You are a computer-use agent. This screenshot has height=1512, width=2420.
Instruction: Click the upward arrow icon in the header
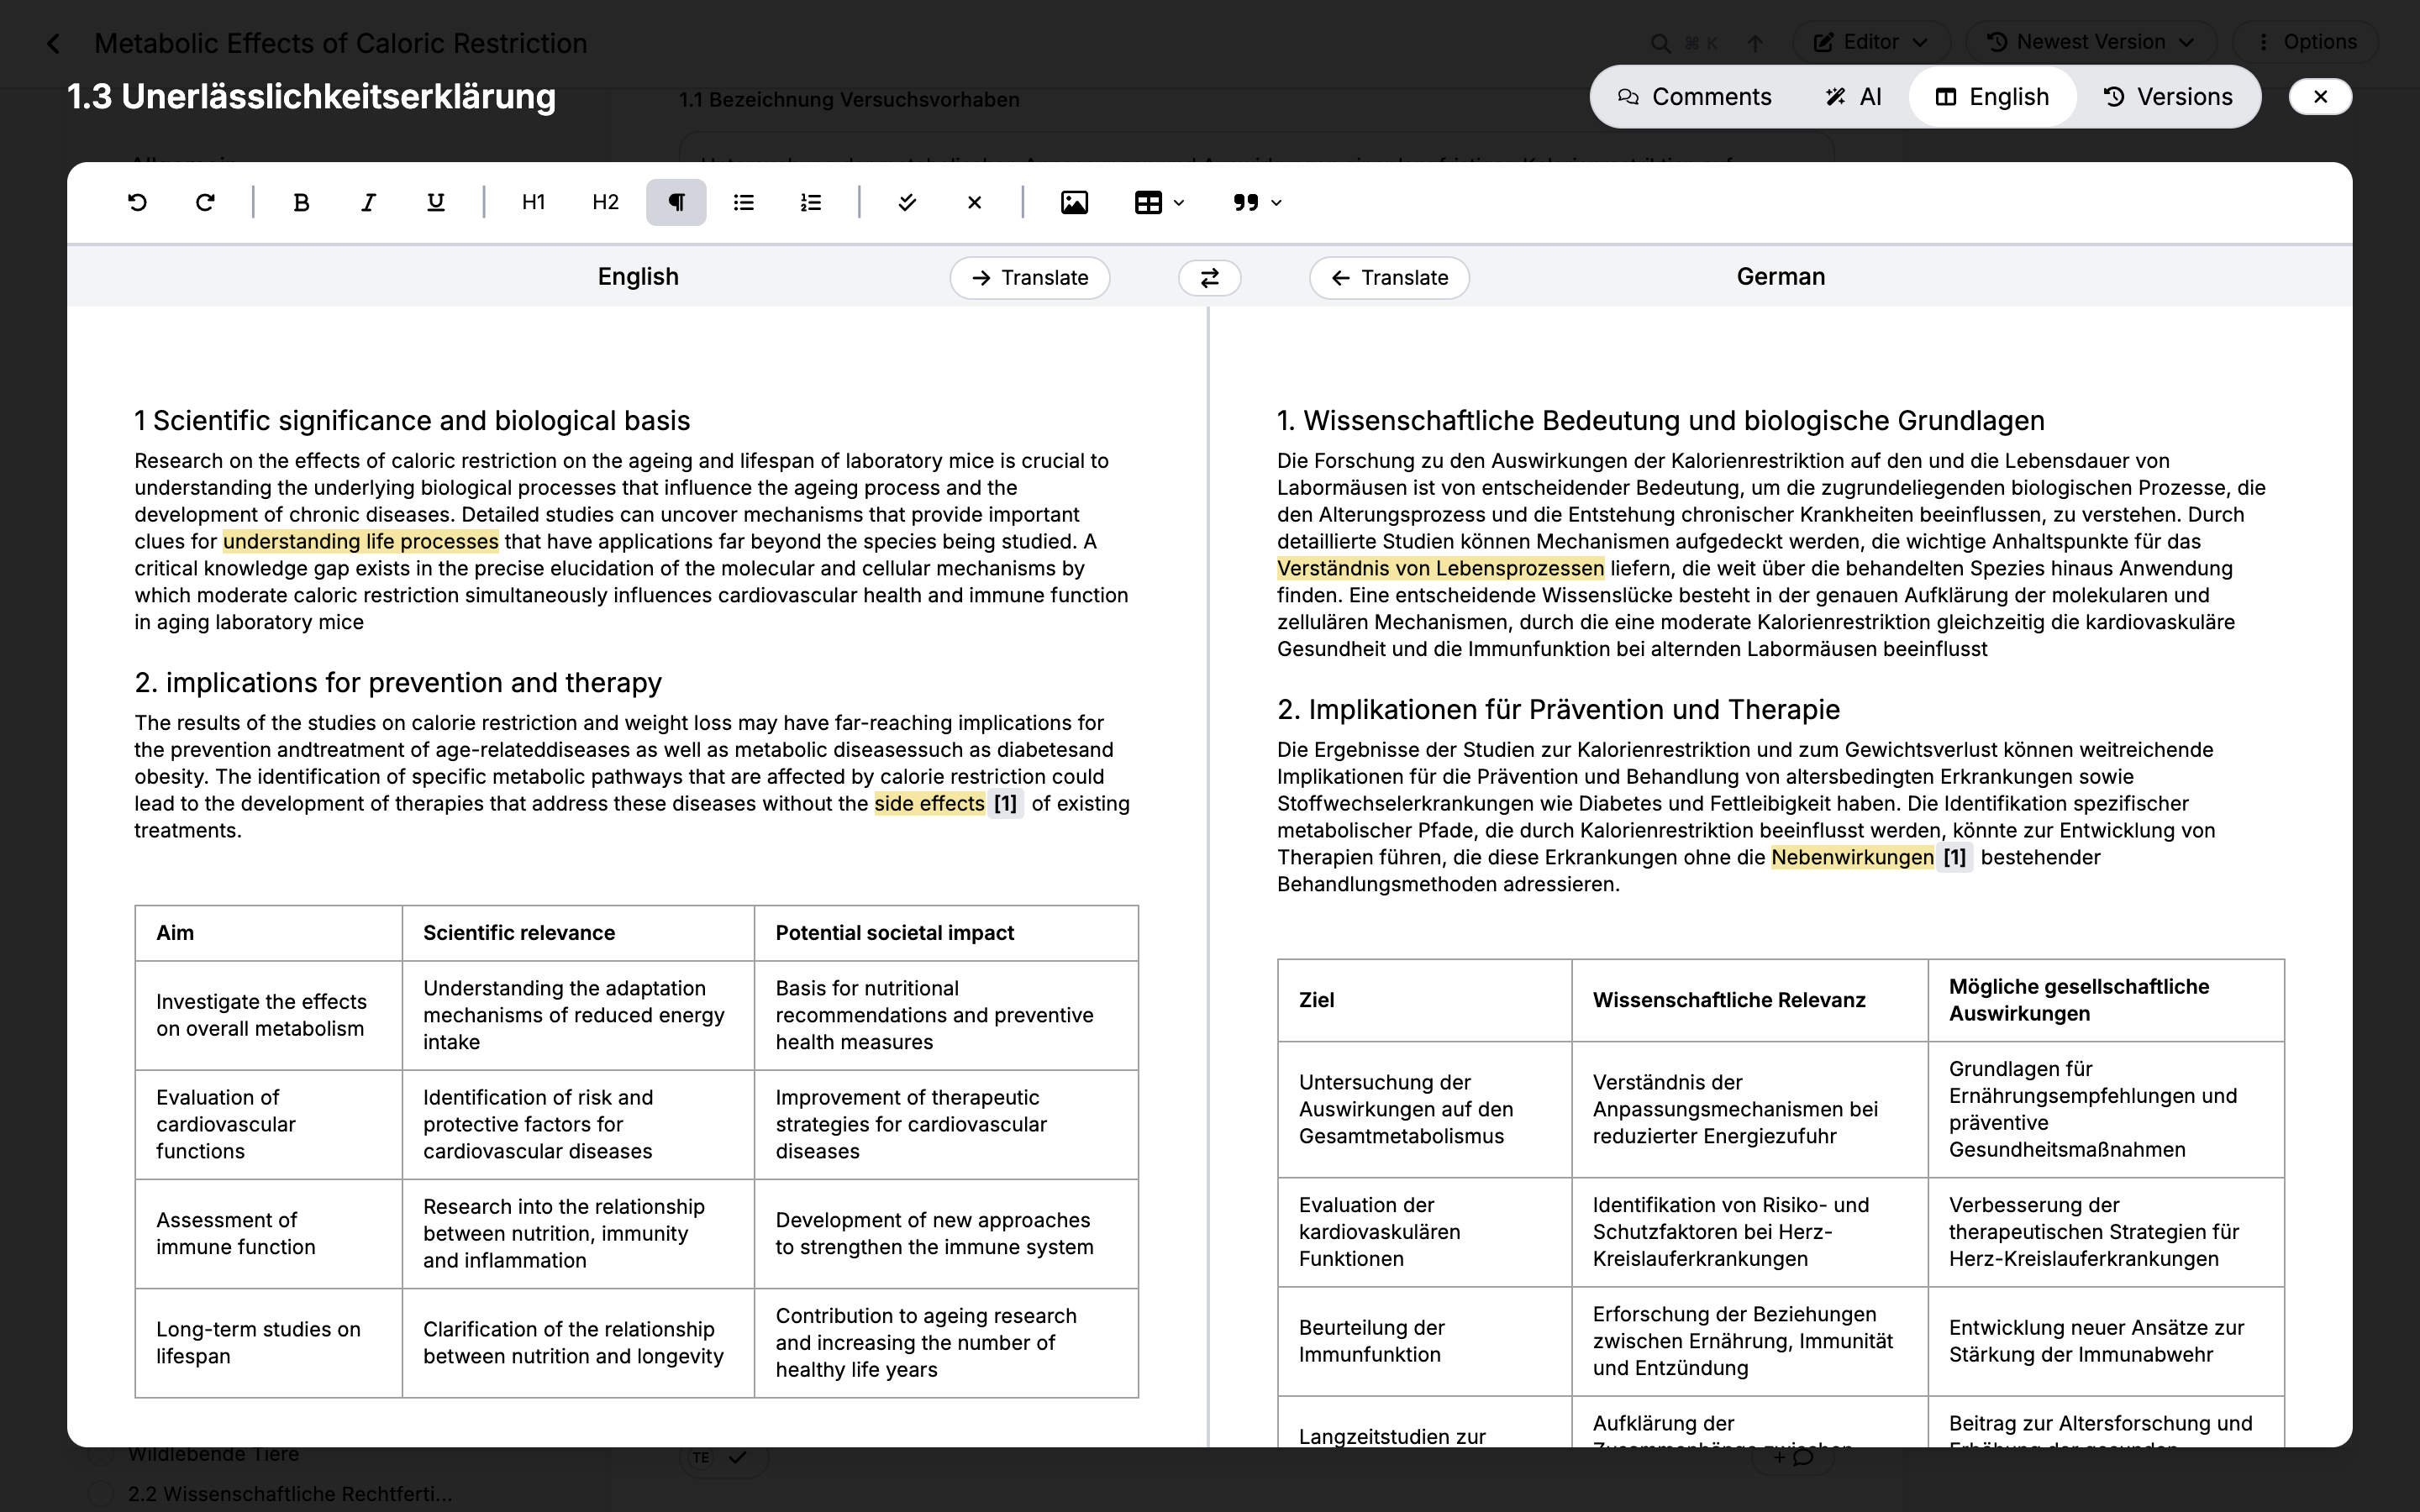point(1755,43)
